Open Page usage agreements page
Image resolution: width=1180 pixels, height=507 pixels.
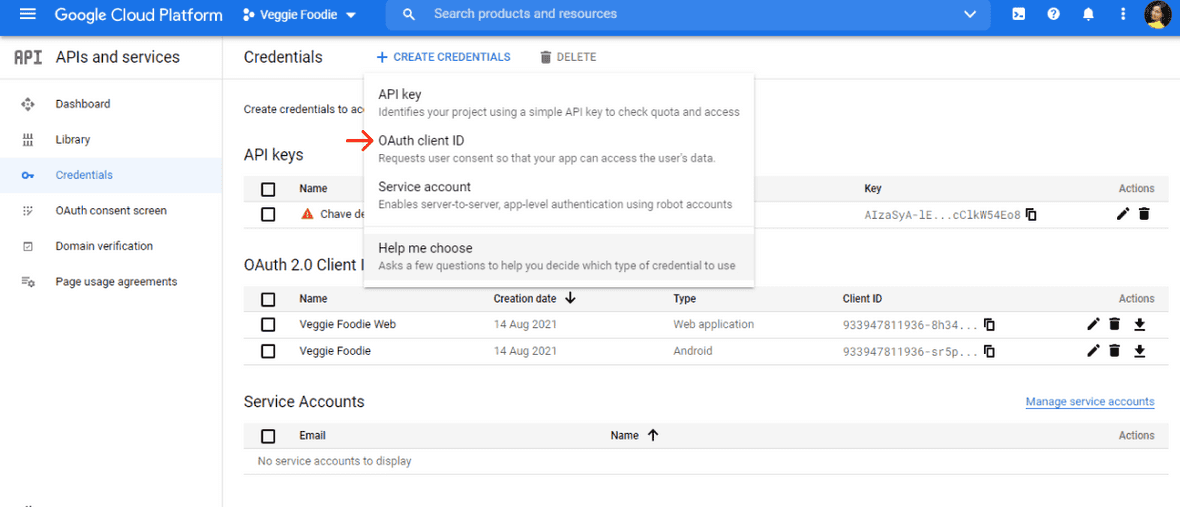117,281
